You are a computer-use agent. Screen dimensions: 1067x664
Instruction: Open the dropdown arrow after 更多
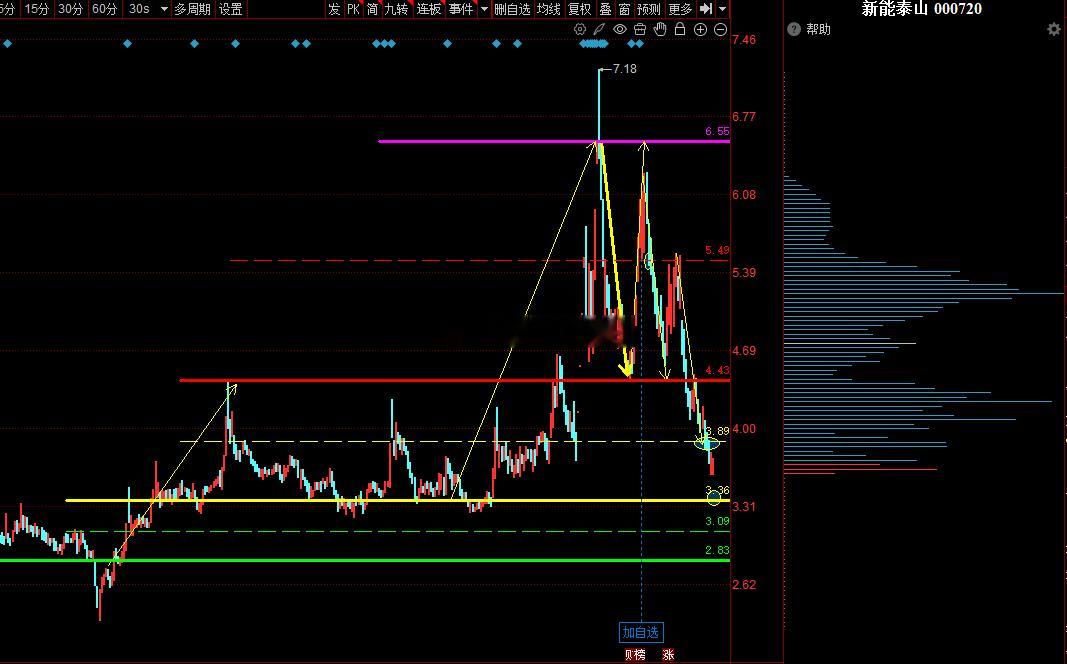[723, 9]
